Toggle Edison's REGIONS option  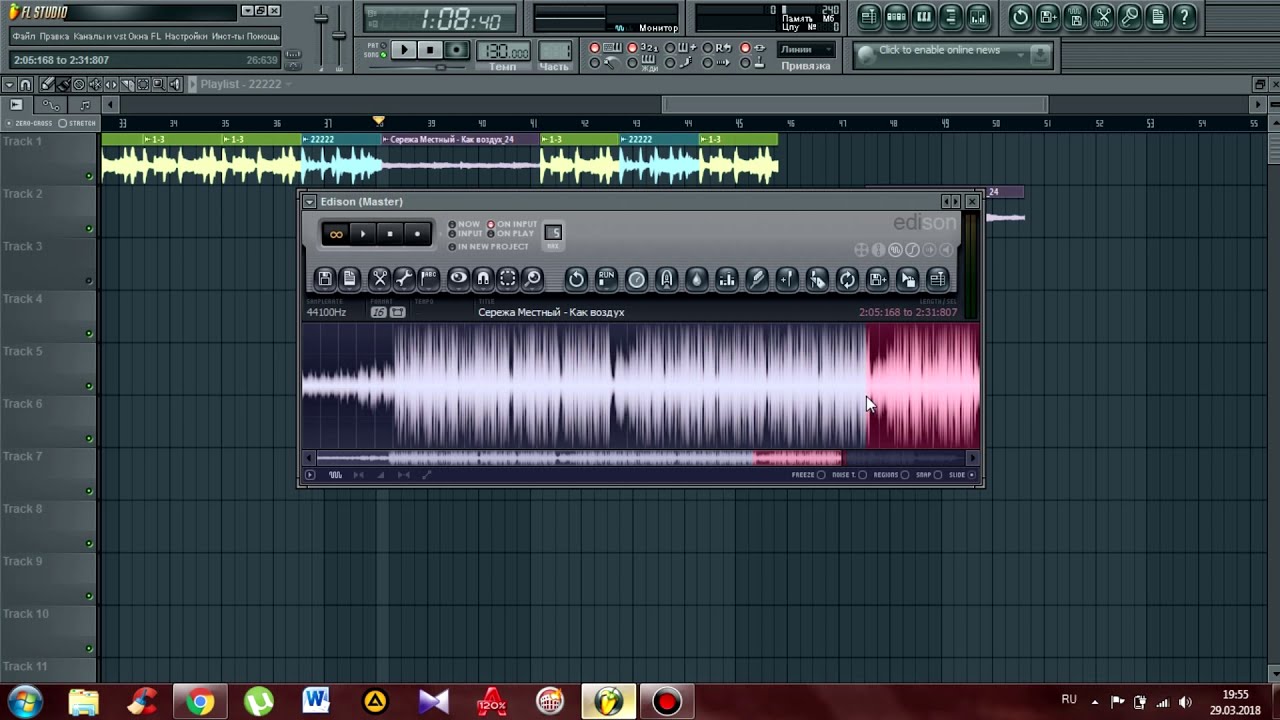pos(891,475)
